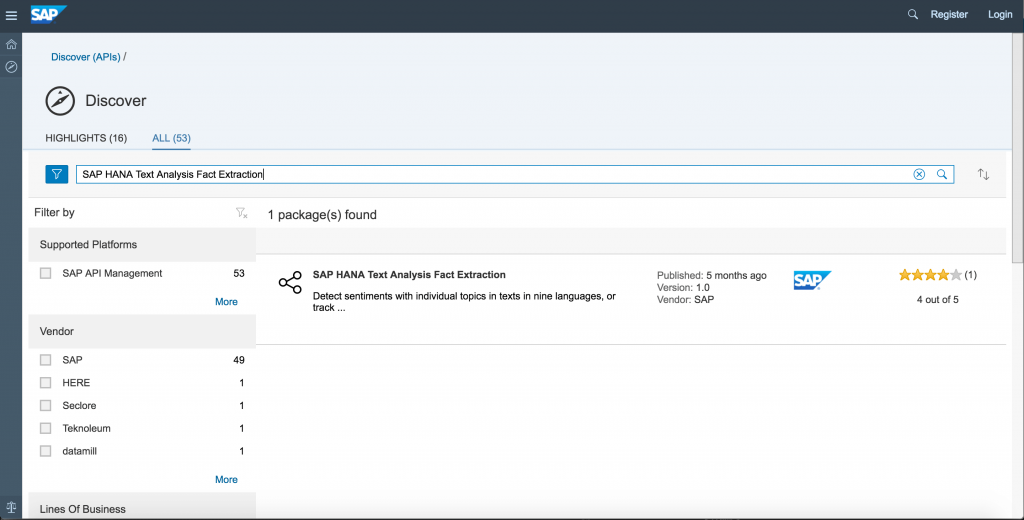Check the SAP vendor checkbox
The image size is (1024, 520).
click(x=46, y=360)
